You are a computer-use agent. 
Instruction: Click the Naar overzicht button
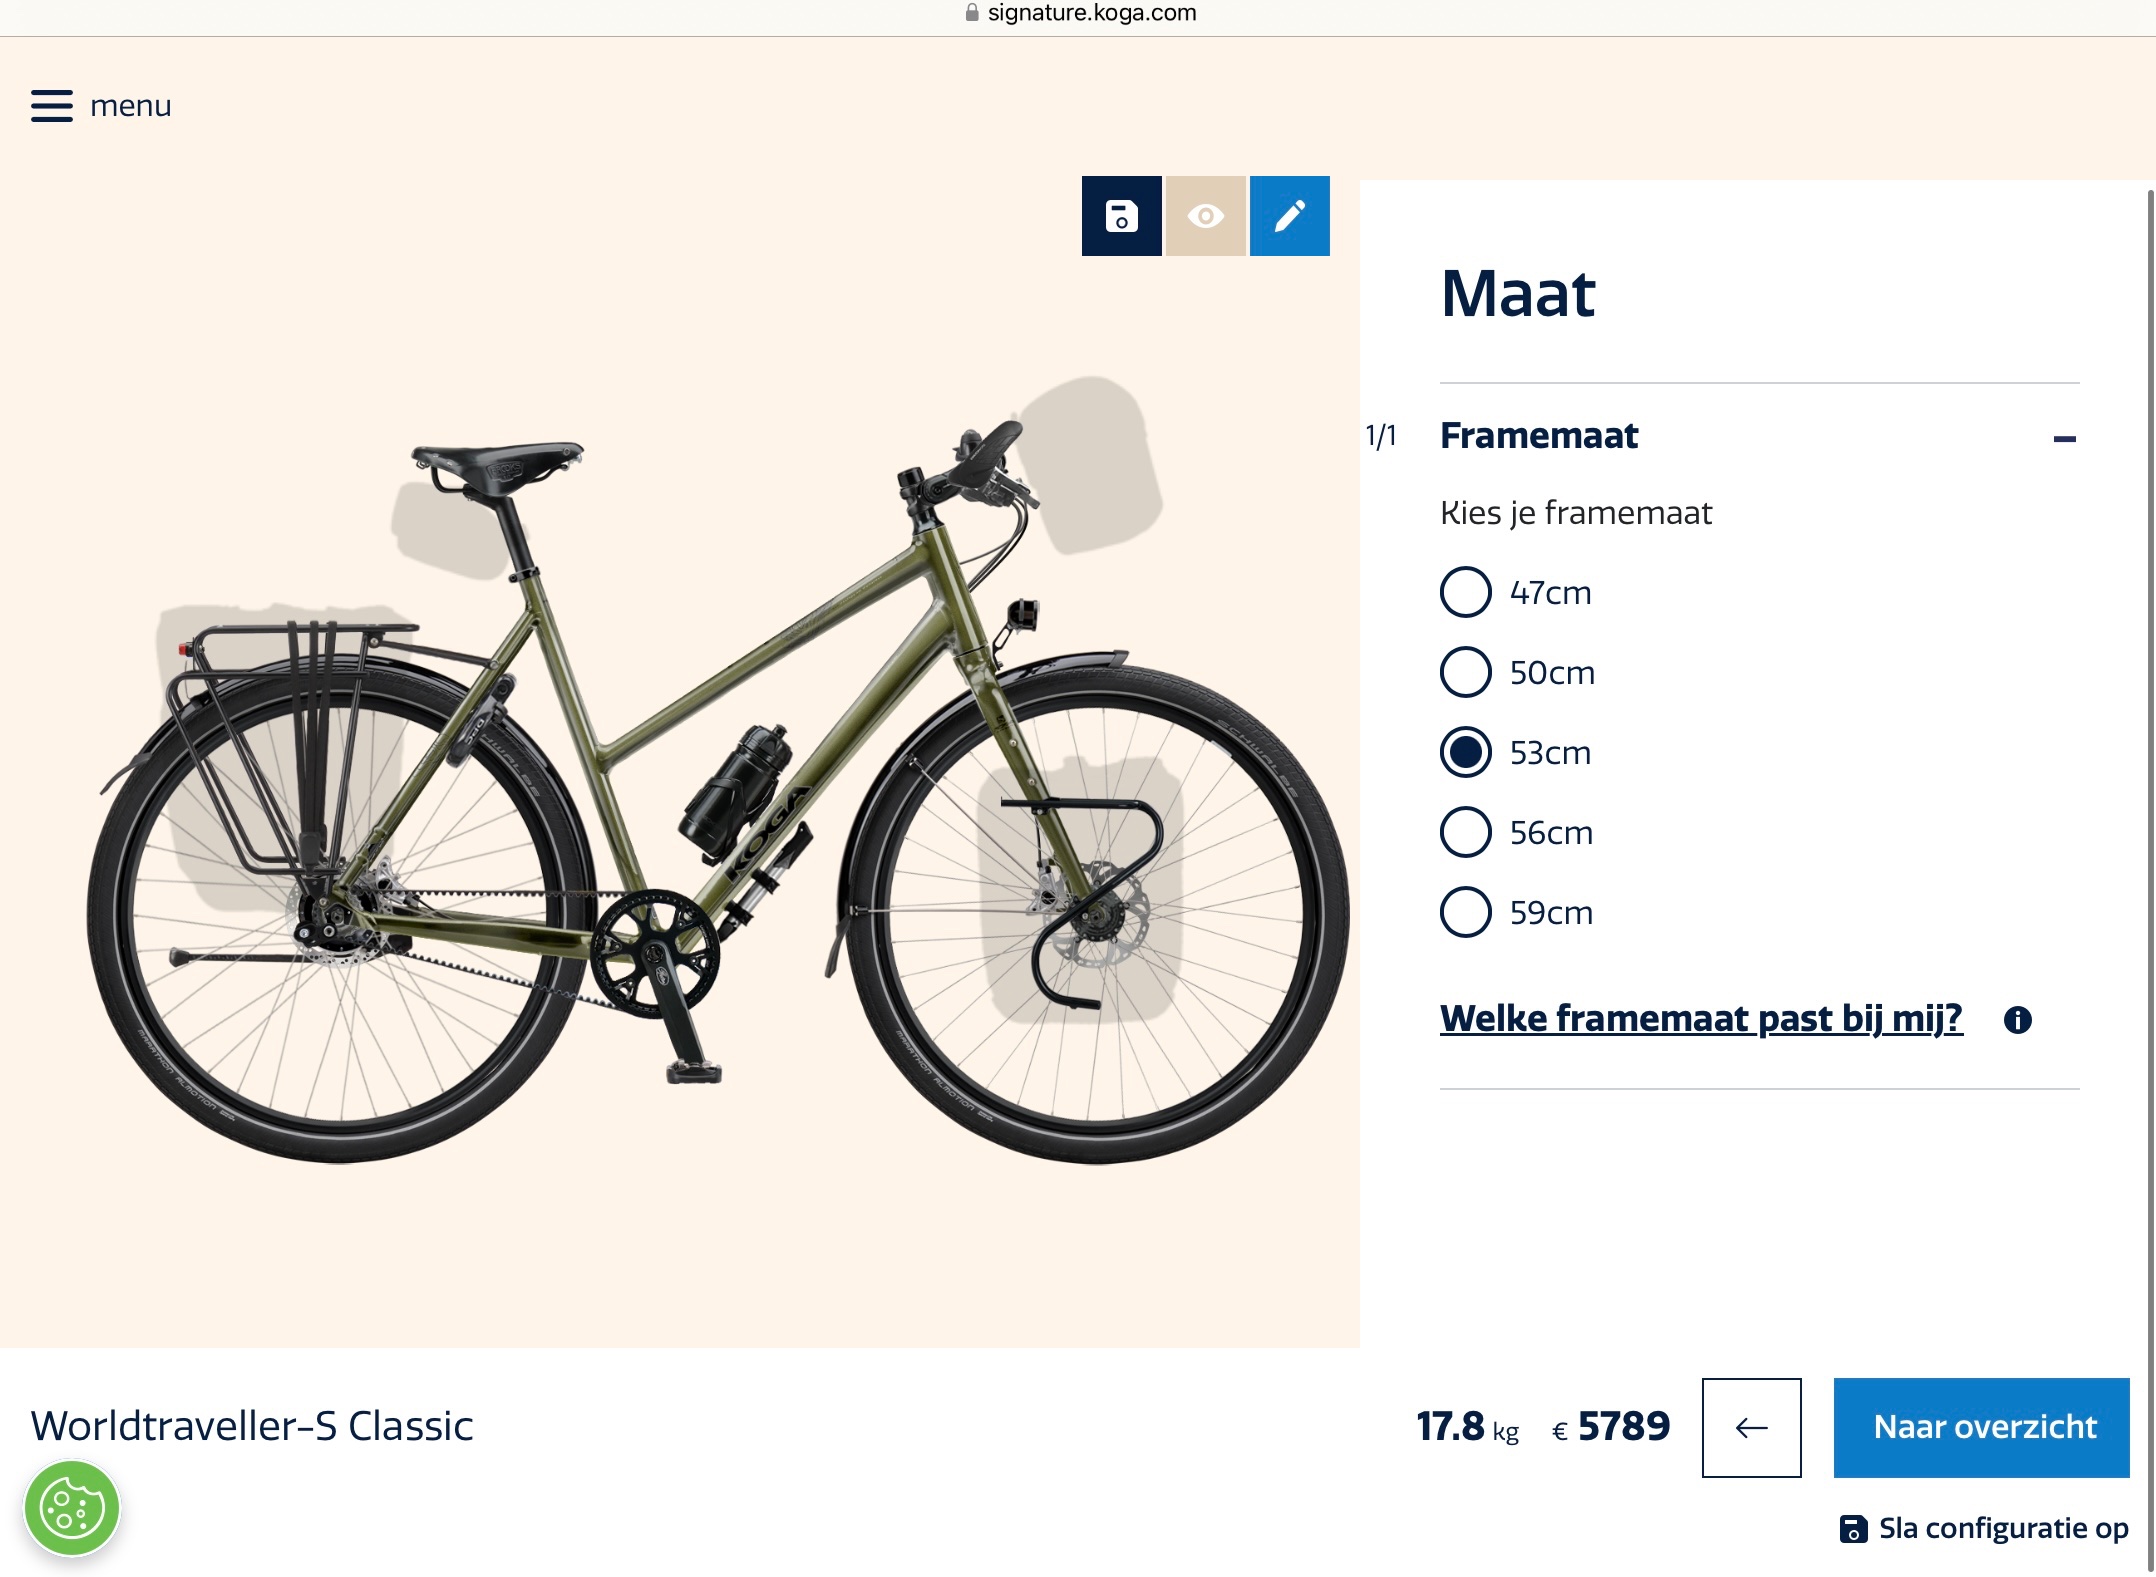1981,1427
